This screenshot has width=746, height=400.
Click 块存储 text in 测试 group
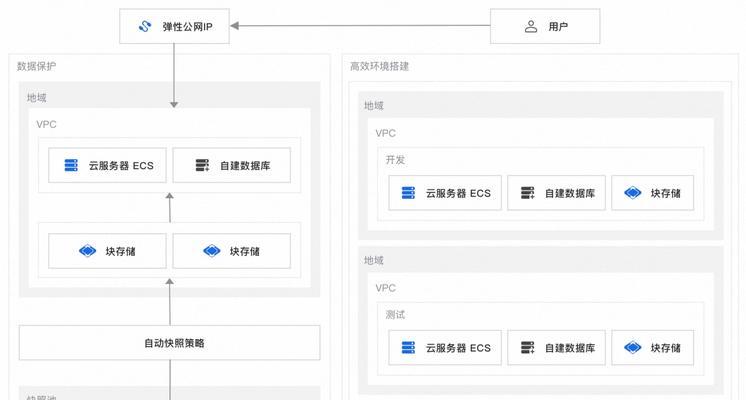666,348
